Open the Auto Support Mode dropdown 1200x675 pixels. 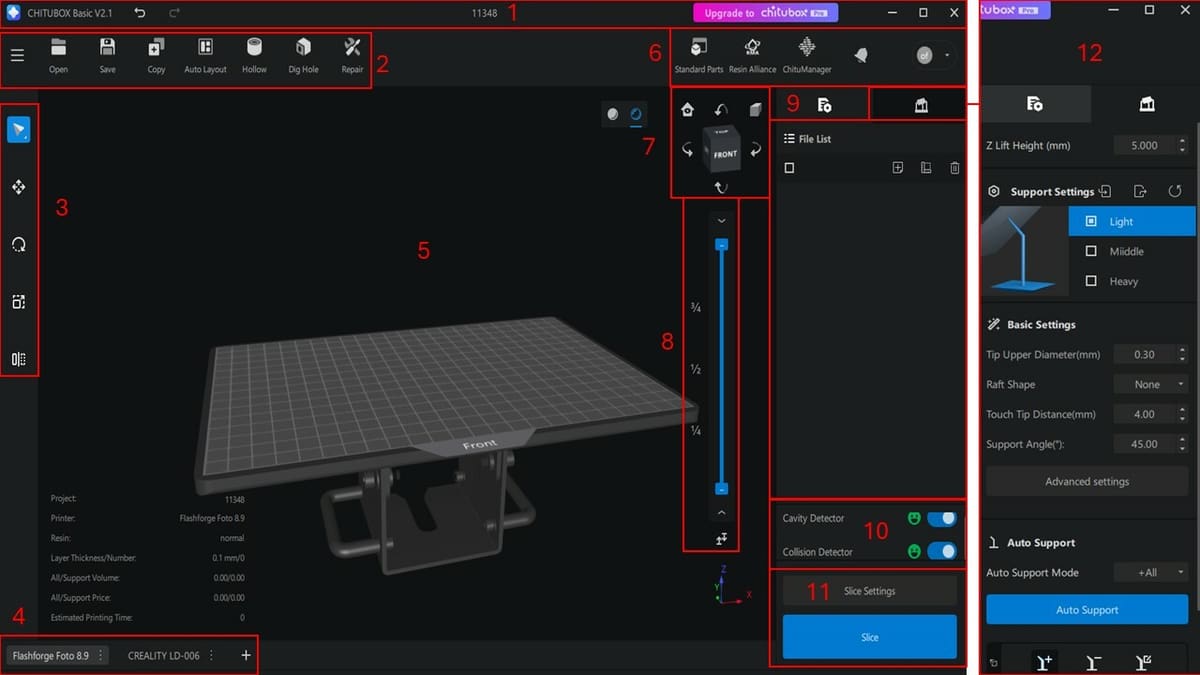click(x=1151, y=572)
